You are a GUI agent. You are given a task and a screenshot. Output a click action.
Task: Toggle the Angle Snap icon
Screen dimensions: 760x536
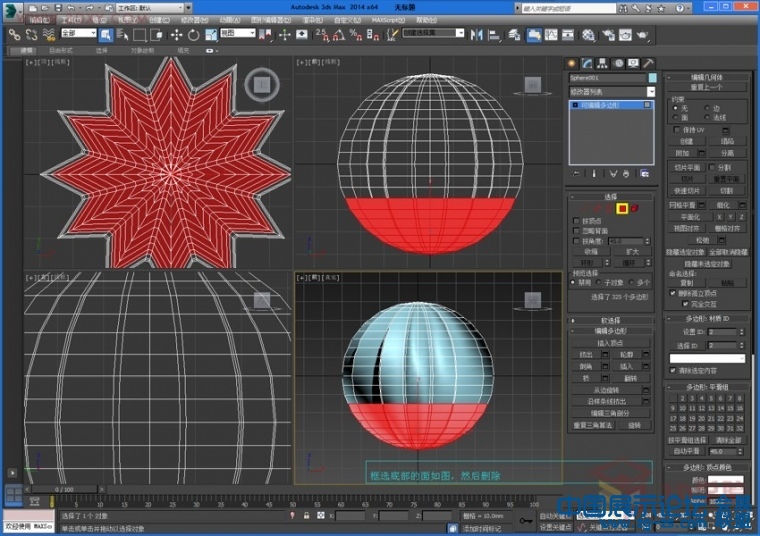(x=339, y=35)
